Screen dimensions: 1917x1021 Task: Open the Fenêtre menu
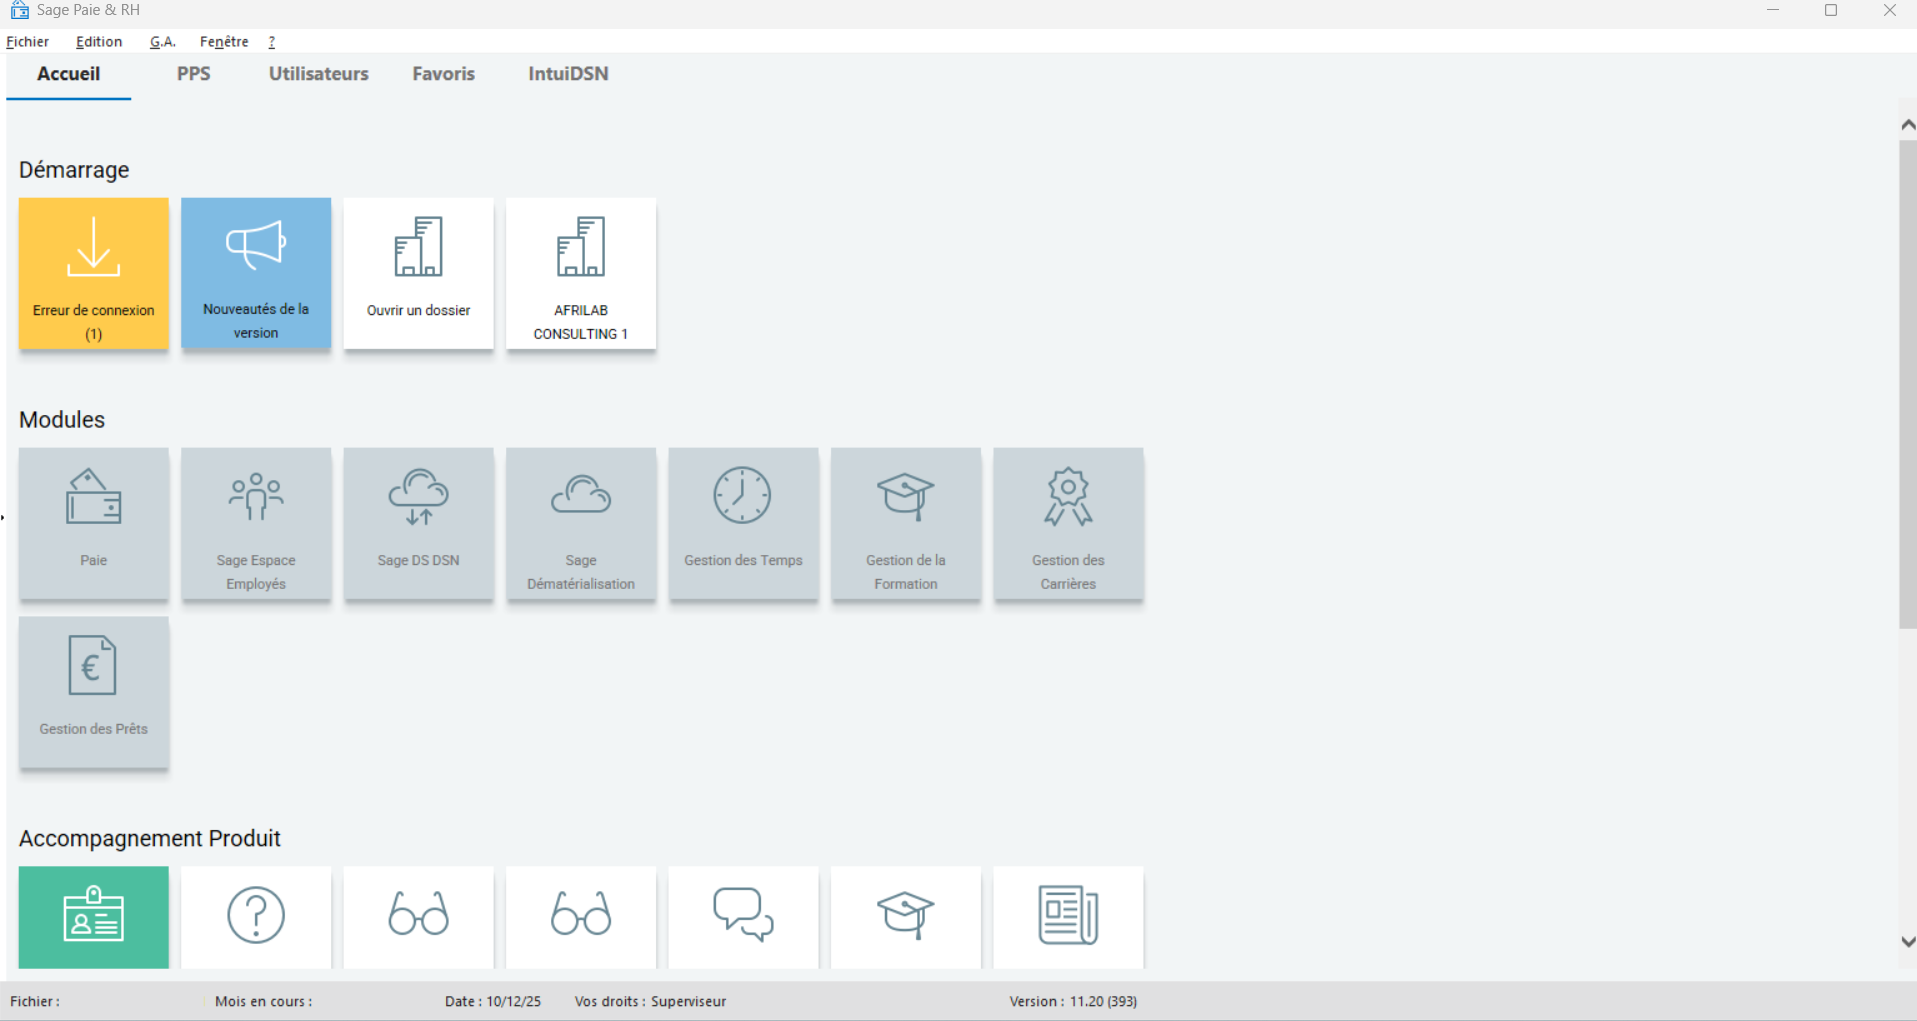click(224, 42)
